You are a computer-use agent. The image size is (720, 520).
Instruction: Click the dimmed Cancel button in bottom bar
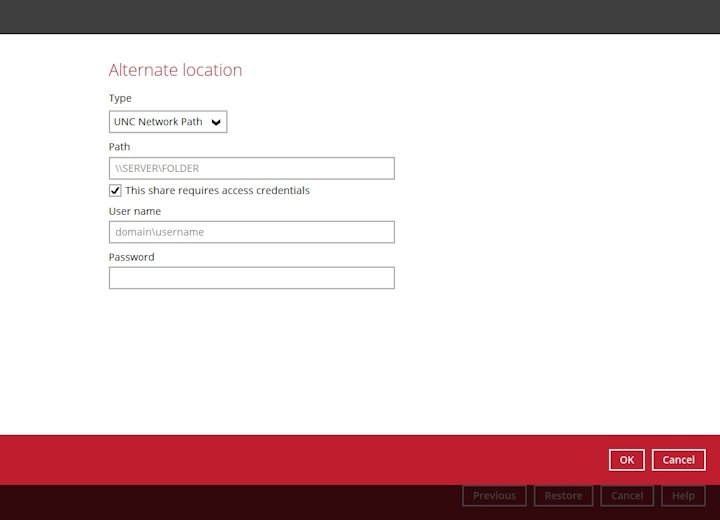(627, 496)
